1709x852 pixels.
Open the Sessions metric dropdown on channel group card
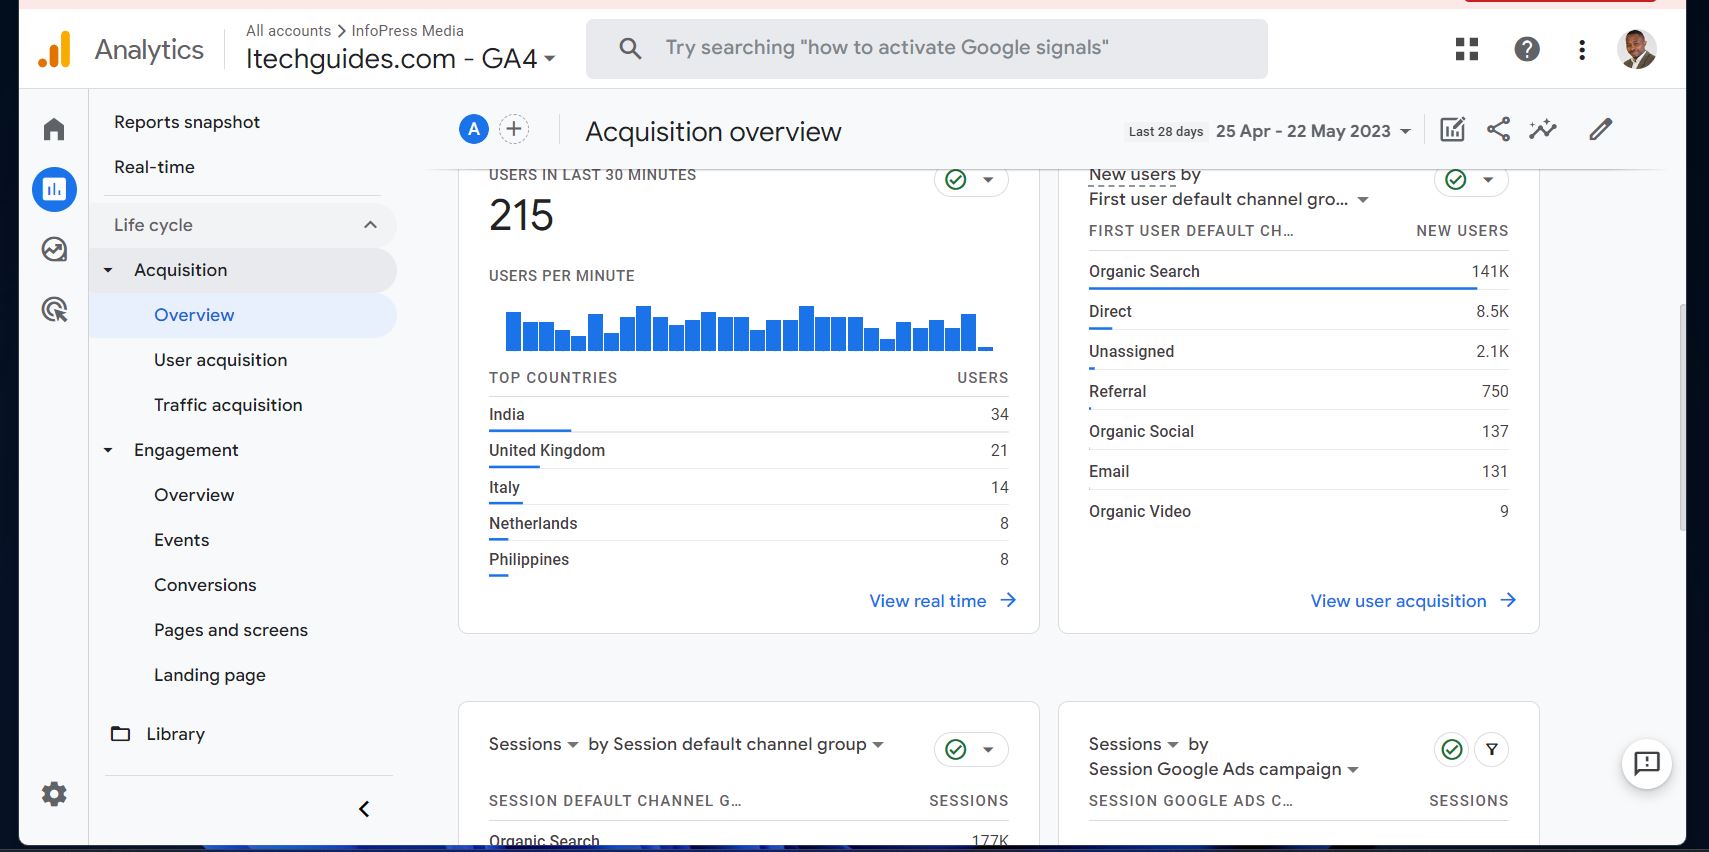pos(533,744)
